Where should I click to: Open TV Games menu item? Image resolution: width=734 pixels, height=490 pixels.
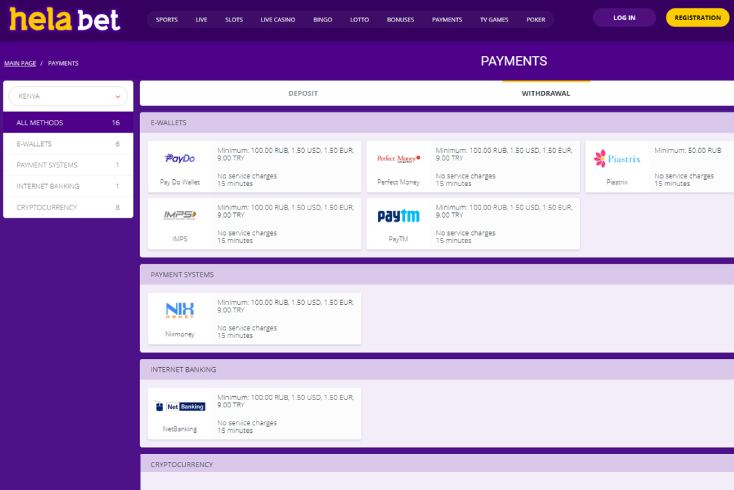click(494, 20)
